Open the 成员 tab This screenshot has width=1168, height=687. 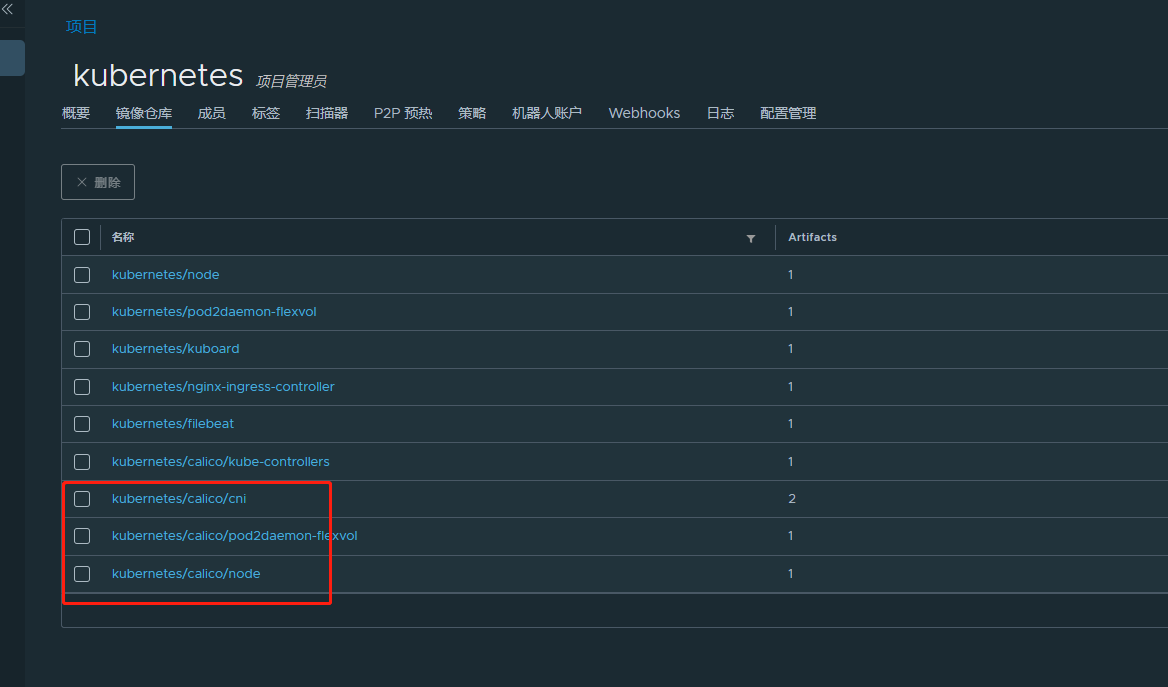[x=212, y=113]
